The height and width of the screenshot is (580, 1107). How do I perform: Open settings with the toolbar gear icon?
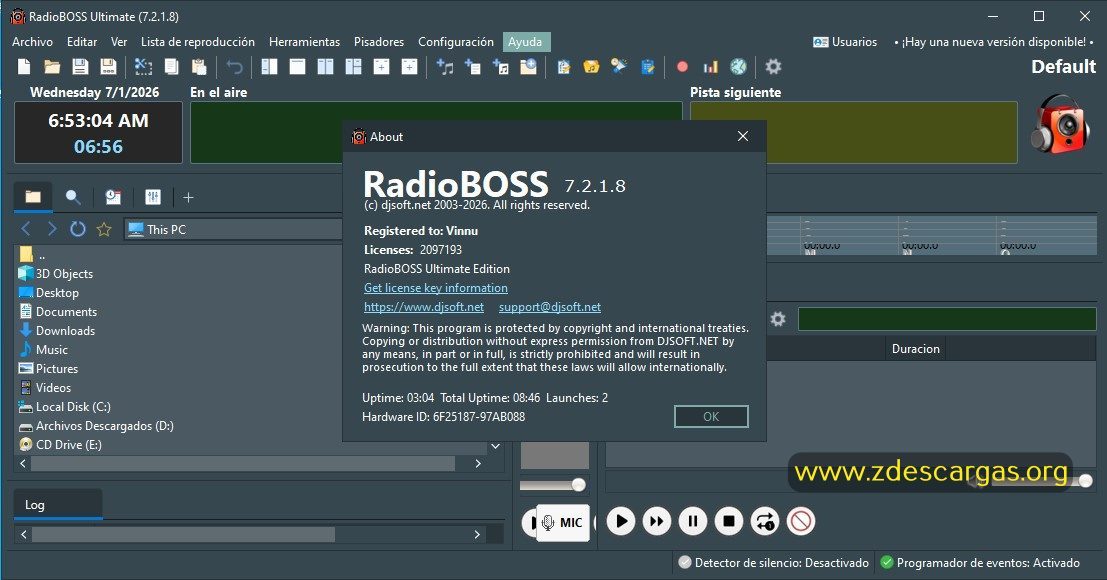click(774, 67)
